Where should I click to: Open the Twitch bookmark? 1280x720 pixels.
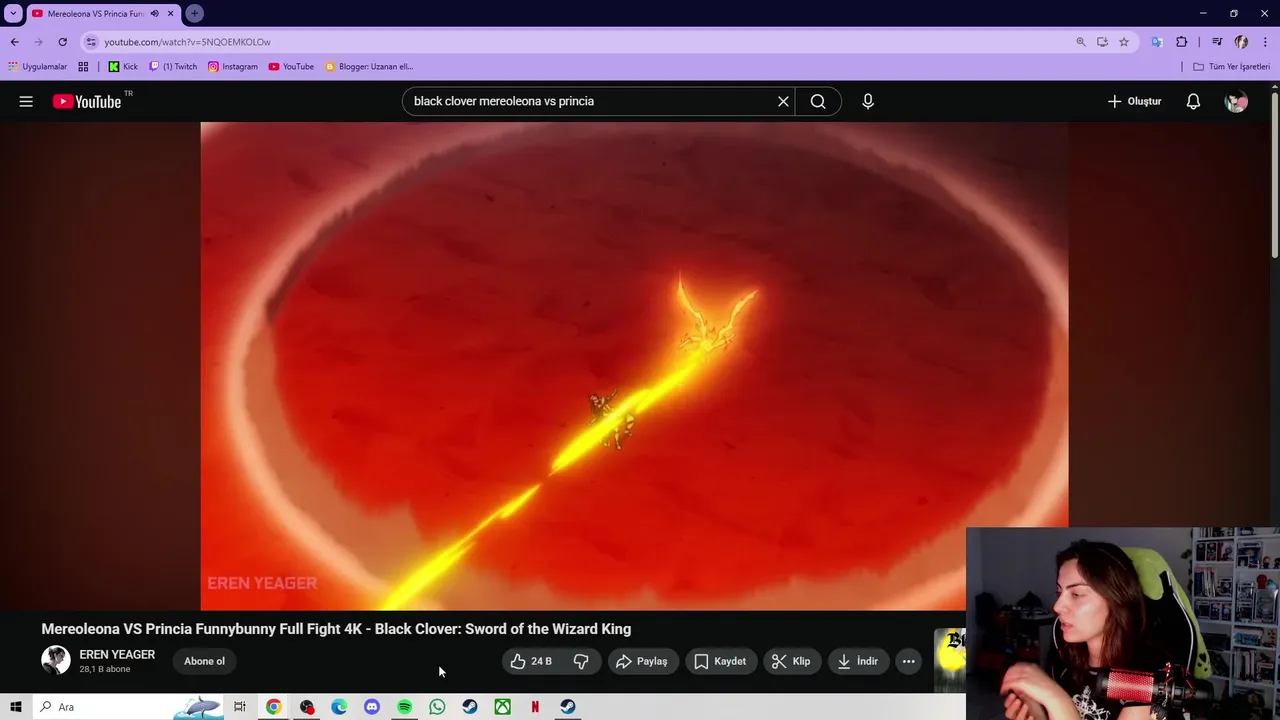(x=173, y=67)
